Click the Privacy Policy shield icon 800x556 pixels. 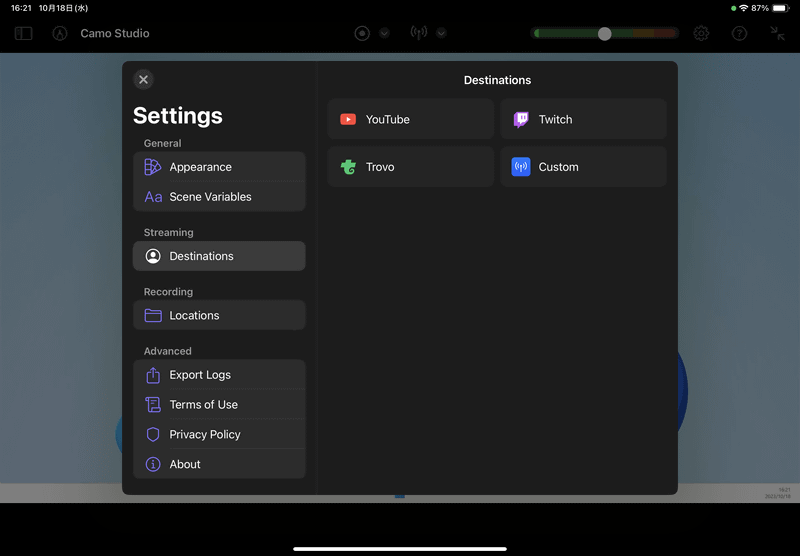(153, 434)
